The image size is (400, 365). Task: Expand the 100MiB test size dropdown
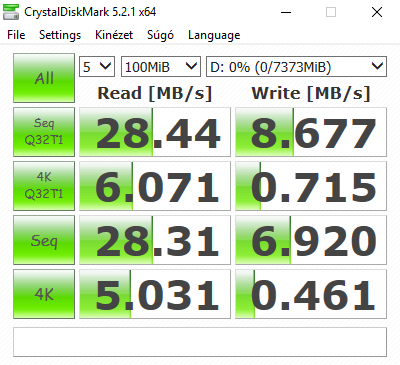[161, 67]
